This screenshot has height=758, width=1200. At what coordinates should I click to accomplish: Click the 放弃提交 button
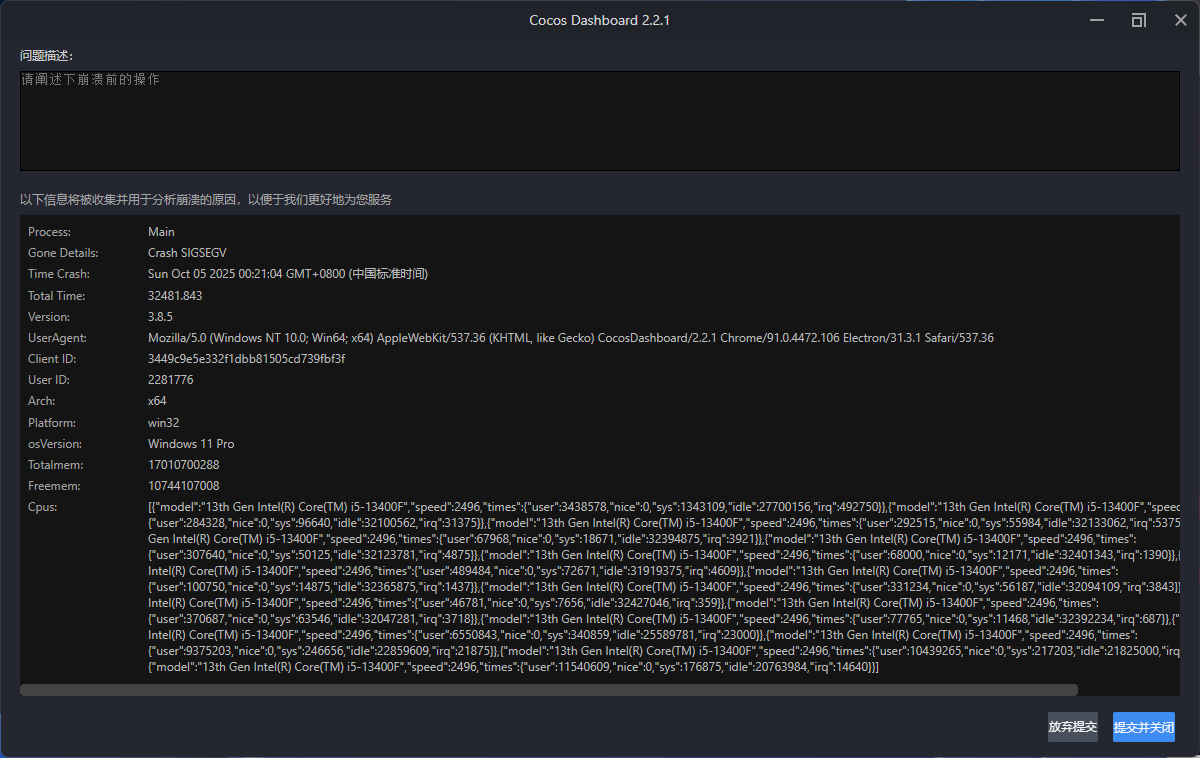(x=1072, y=727)
